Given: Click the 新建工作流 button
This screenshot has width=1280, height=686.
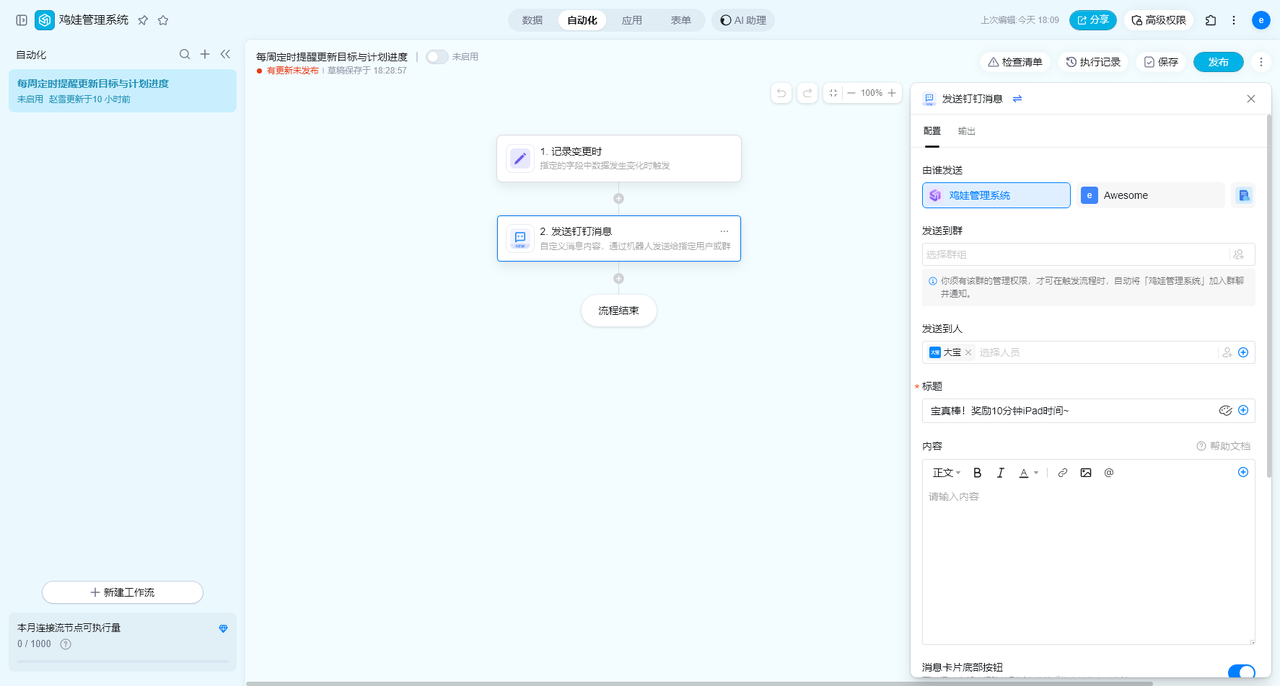Looking at the screenshot, I should (122, 592).
